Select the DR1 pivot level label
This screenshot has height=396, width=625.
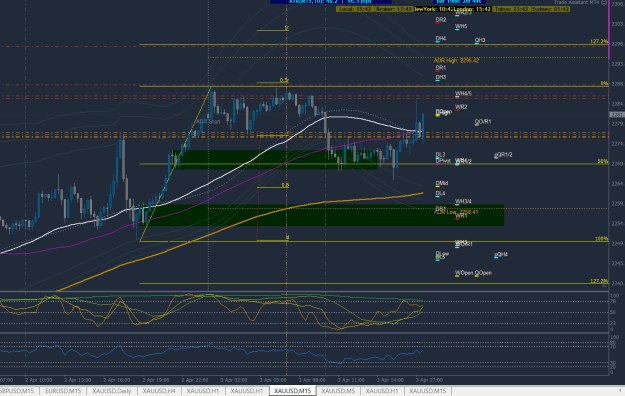(x=441, y=68)
